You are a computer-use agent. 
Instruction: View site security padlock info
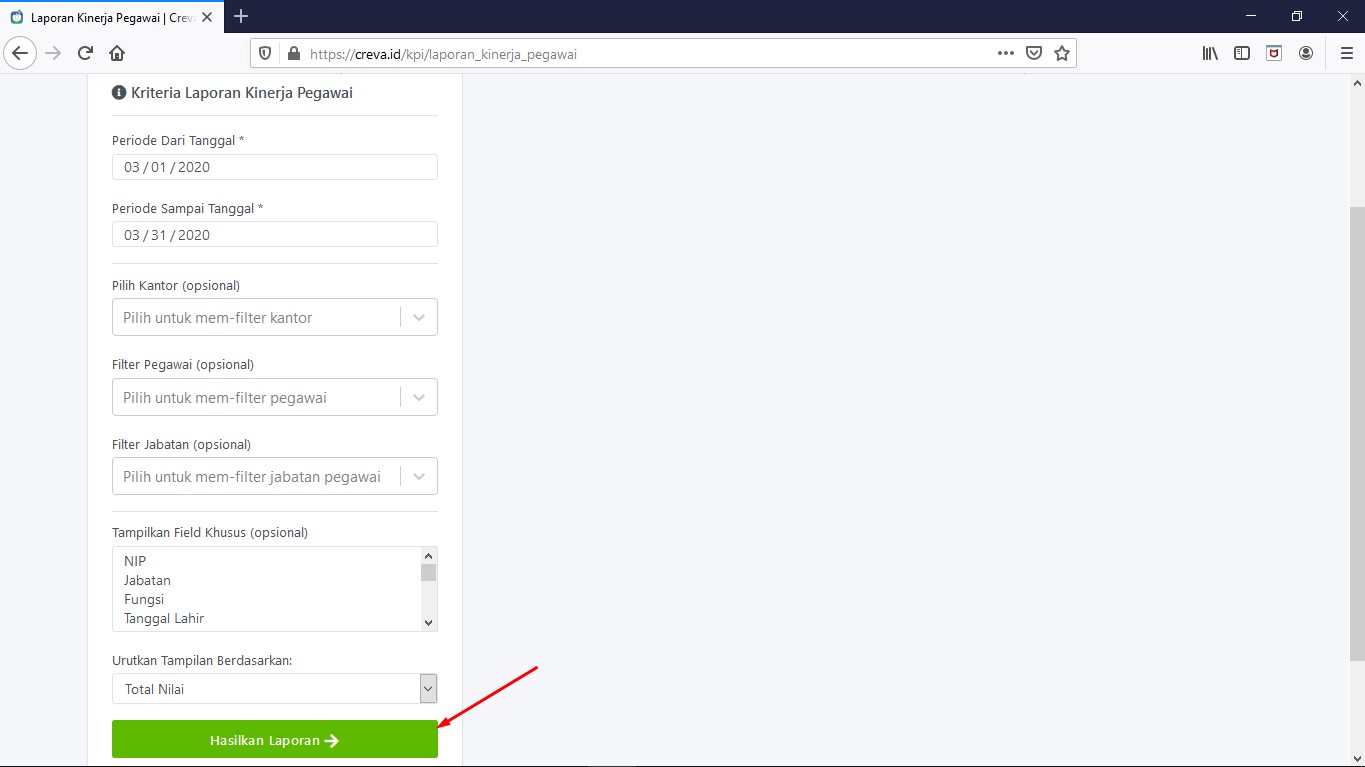(x=293, y=54)
